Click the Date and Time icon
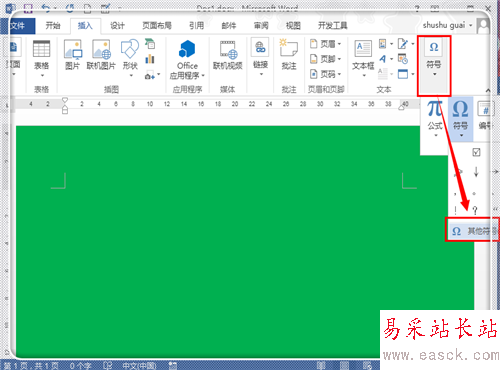The height and width of the screenshot is (370, 500). [x=403, y=59]
